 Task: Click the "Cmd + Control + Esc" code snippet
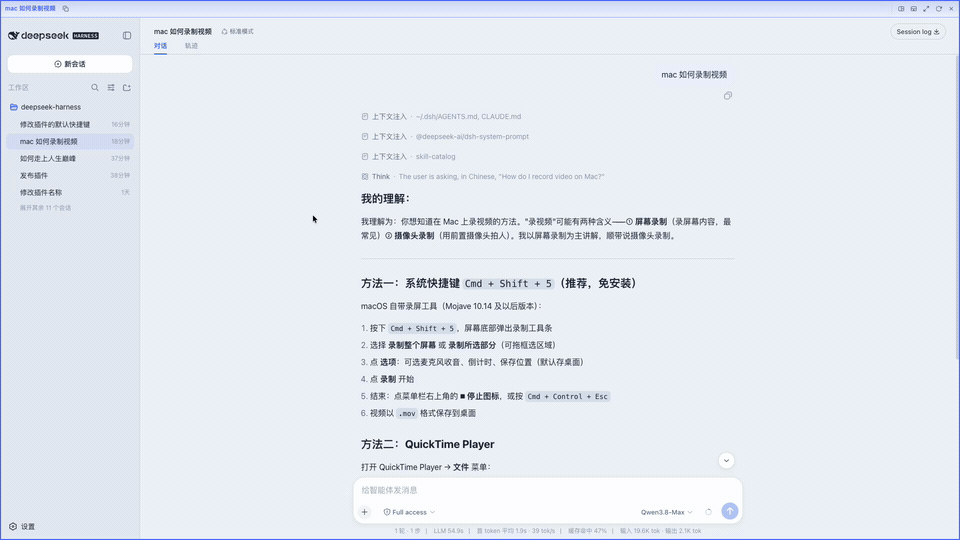(x=568, y=397)
